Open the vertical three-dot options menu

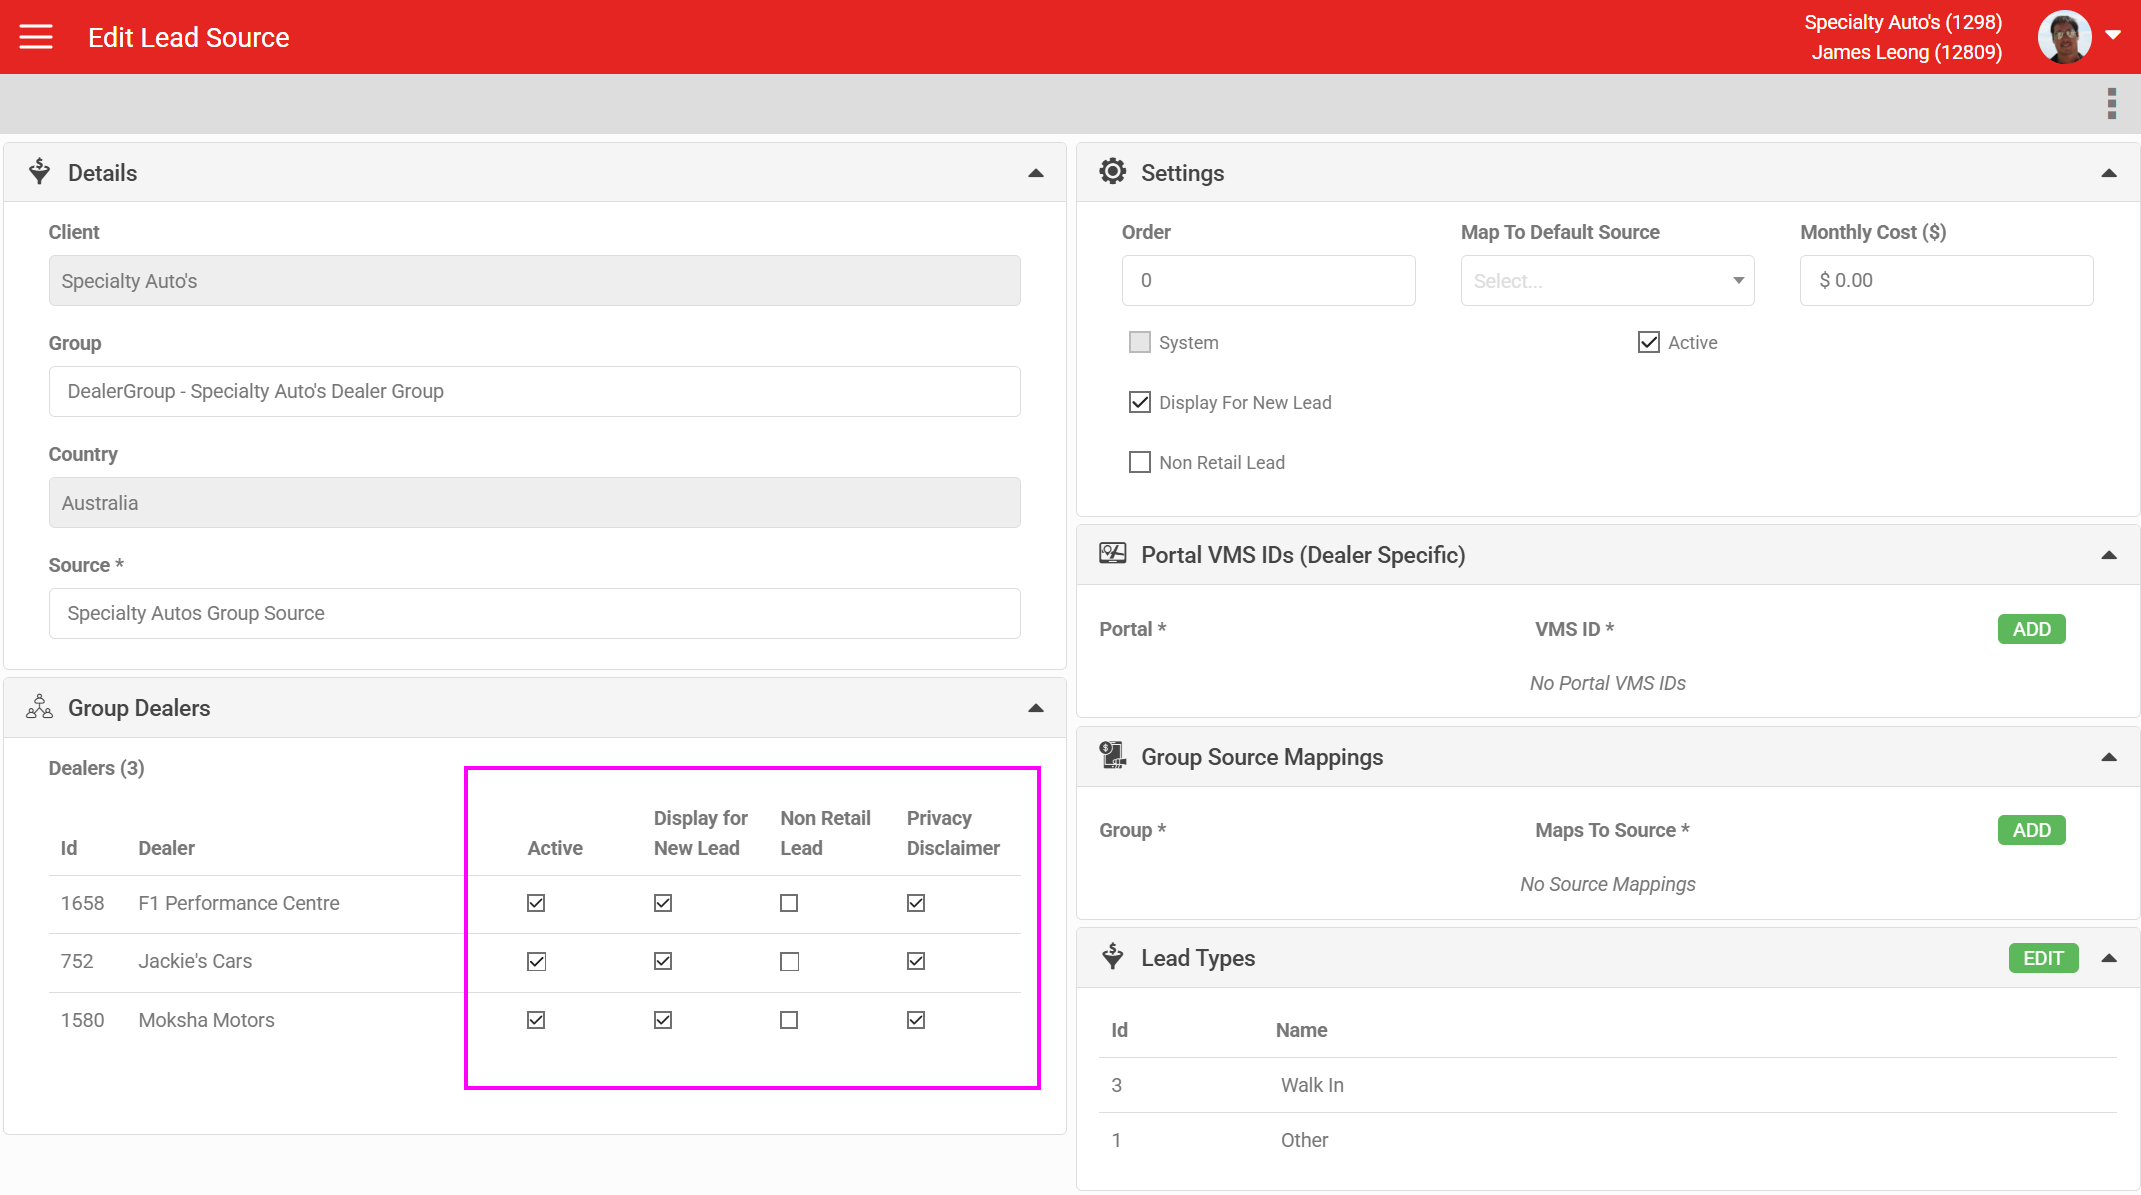pyautogui.click(x=2111, y=103)
